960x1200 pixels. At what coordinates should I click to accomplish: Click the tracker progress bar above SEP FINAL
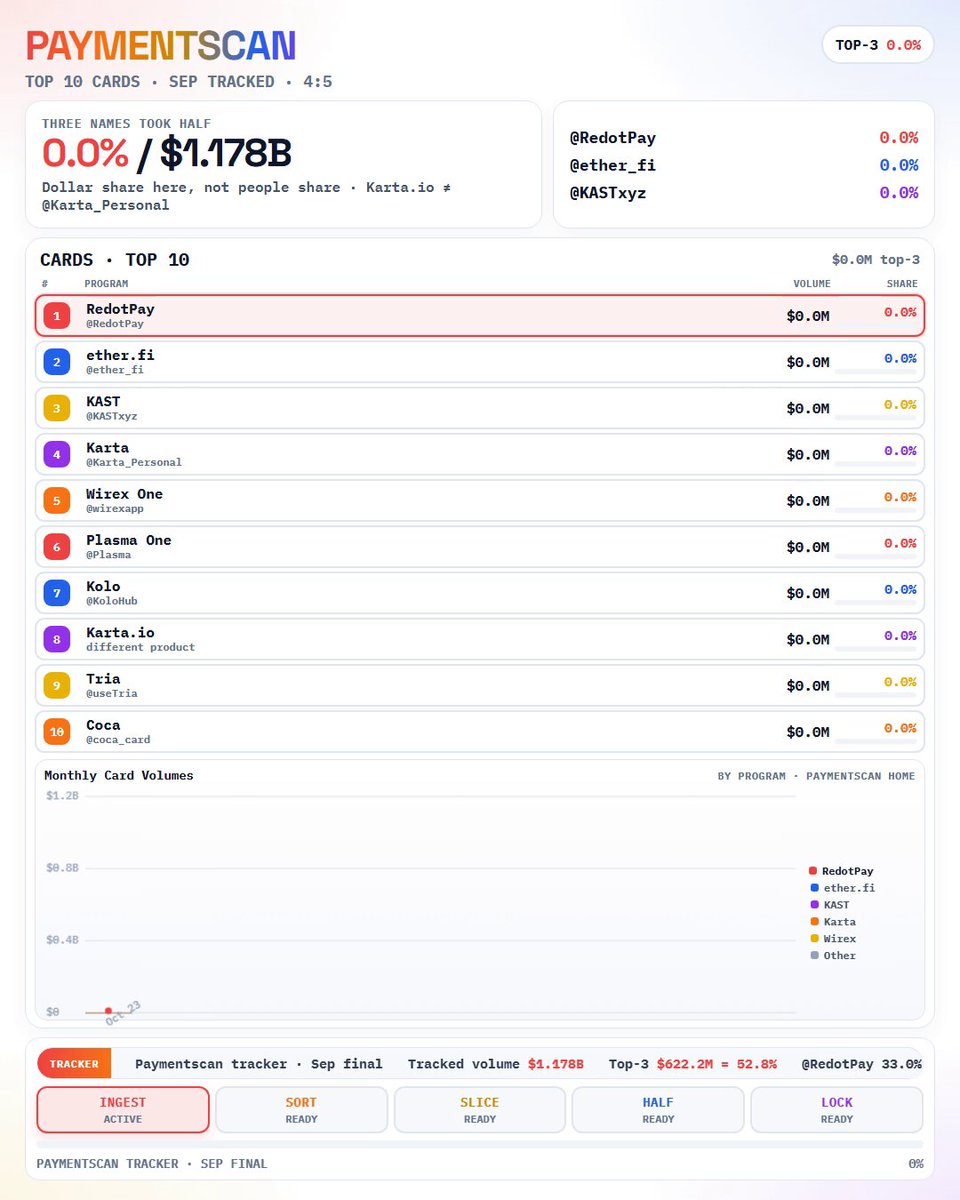[480, 1144]
